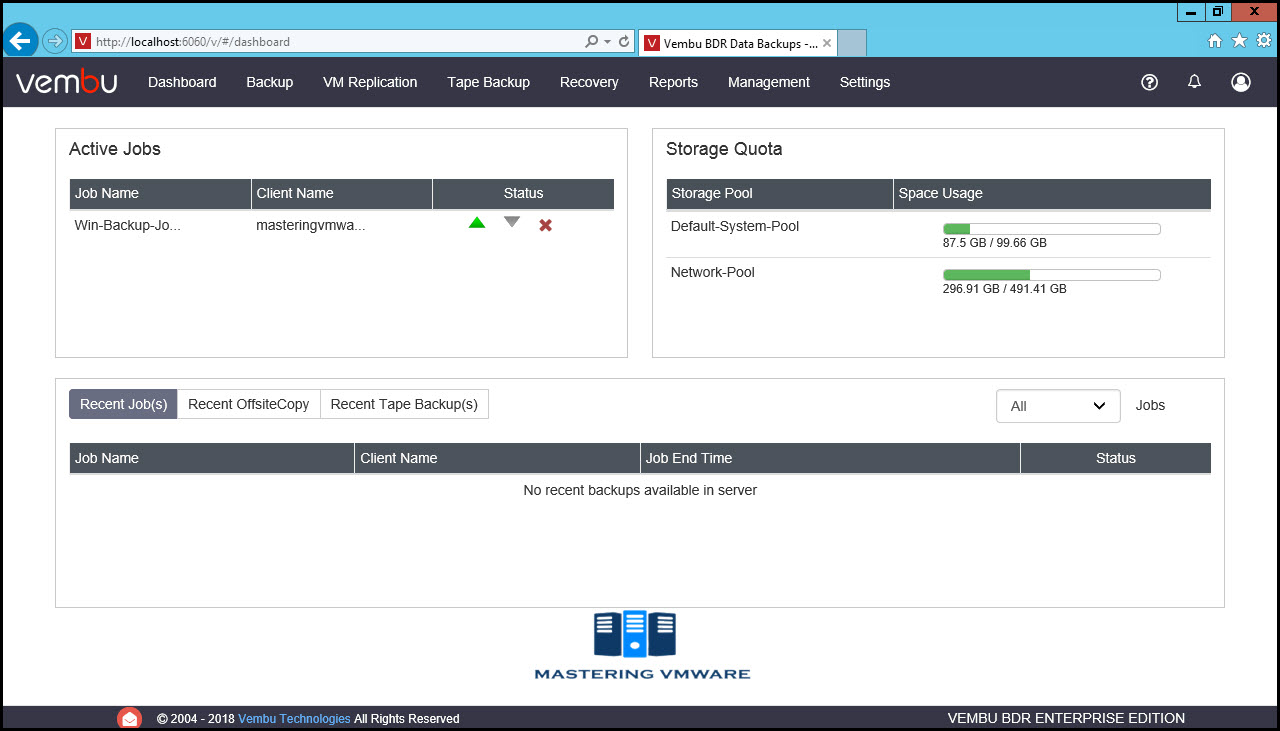Open a new blank browser tab
Viewport: 1280px width, 731px height.
coord(851,43)
